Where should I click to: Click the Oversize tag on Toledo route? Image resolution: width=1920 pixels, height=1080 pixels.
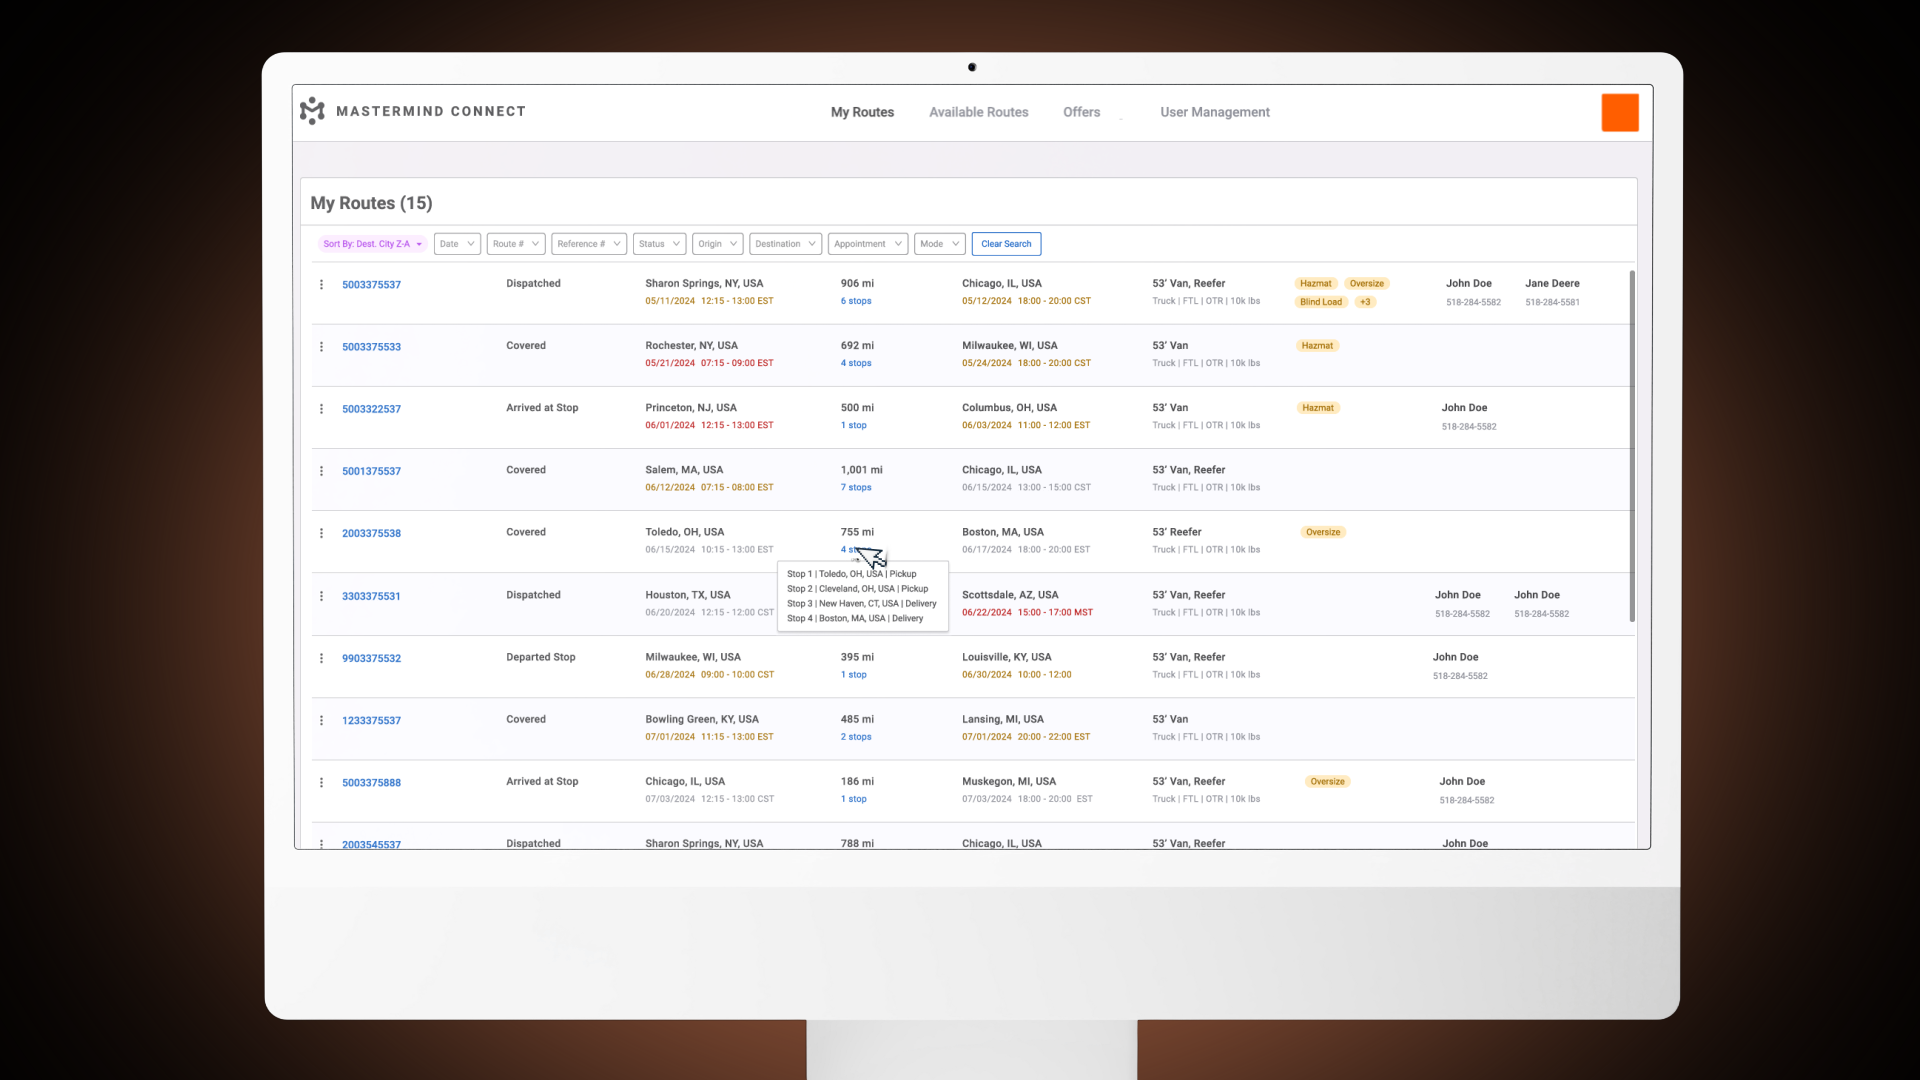(1323, 532)
